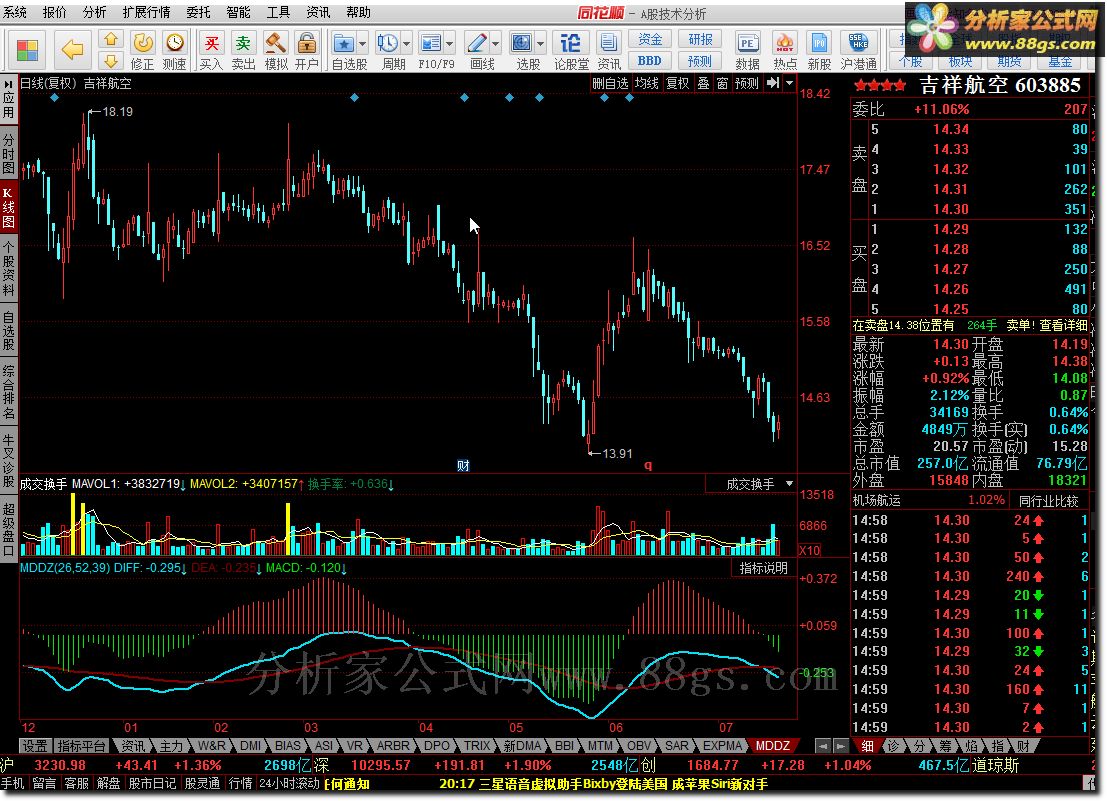The height and width of the screenshot is (801, 1107).
Task: Switch to 分时图 sidebar tab
Action: pyautogui.click(x=8, y=155)
